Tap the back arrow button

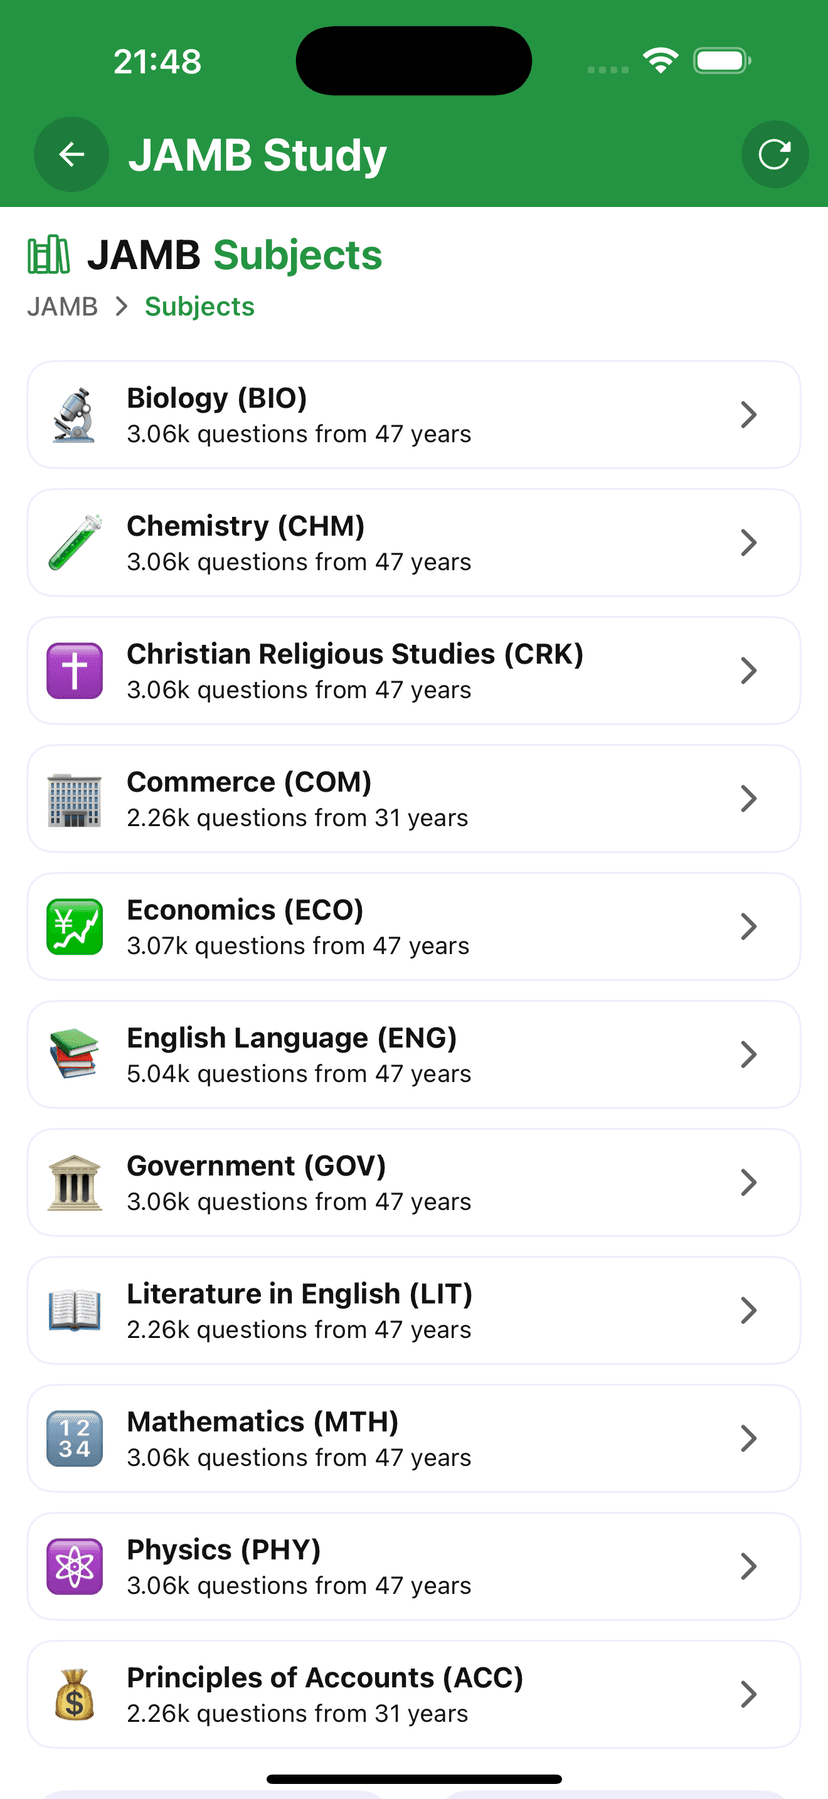(71, 154)
